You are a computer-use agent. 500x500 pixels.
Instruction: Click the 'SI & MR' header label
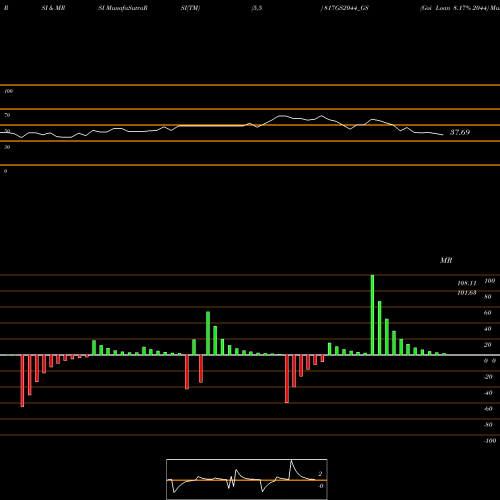point(53,8)
